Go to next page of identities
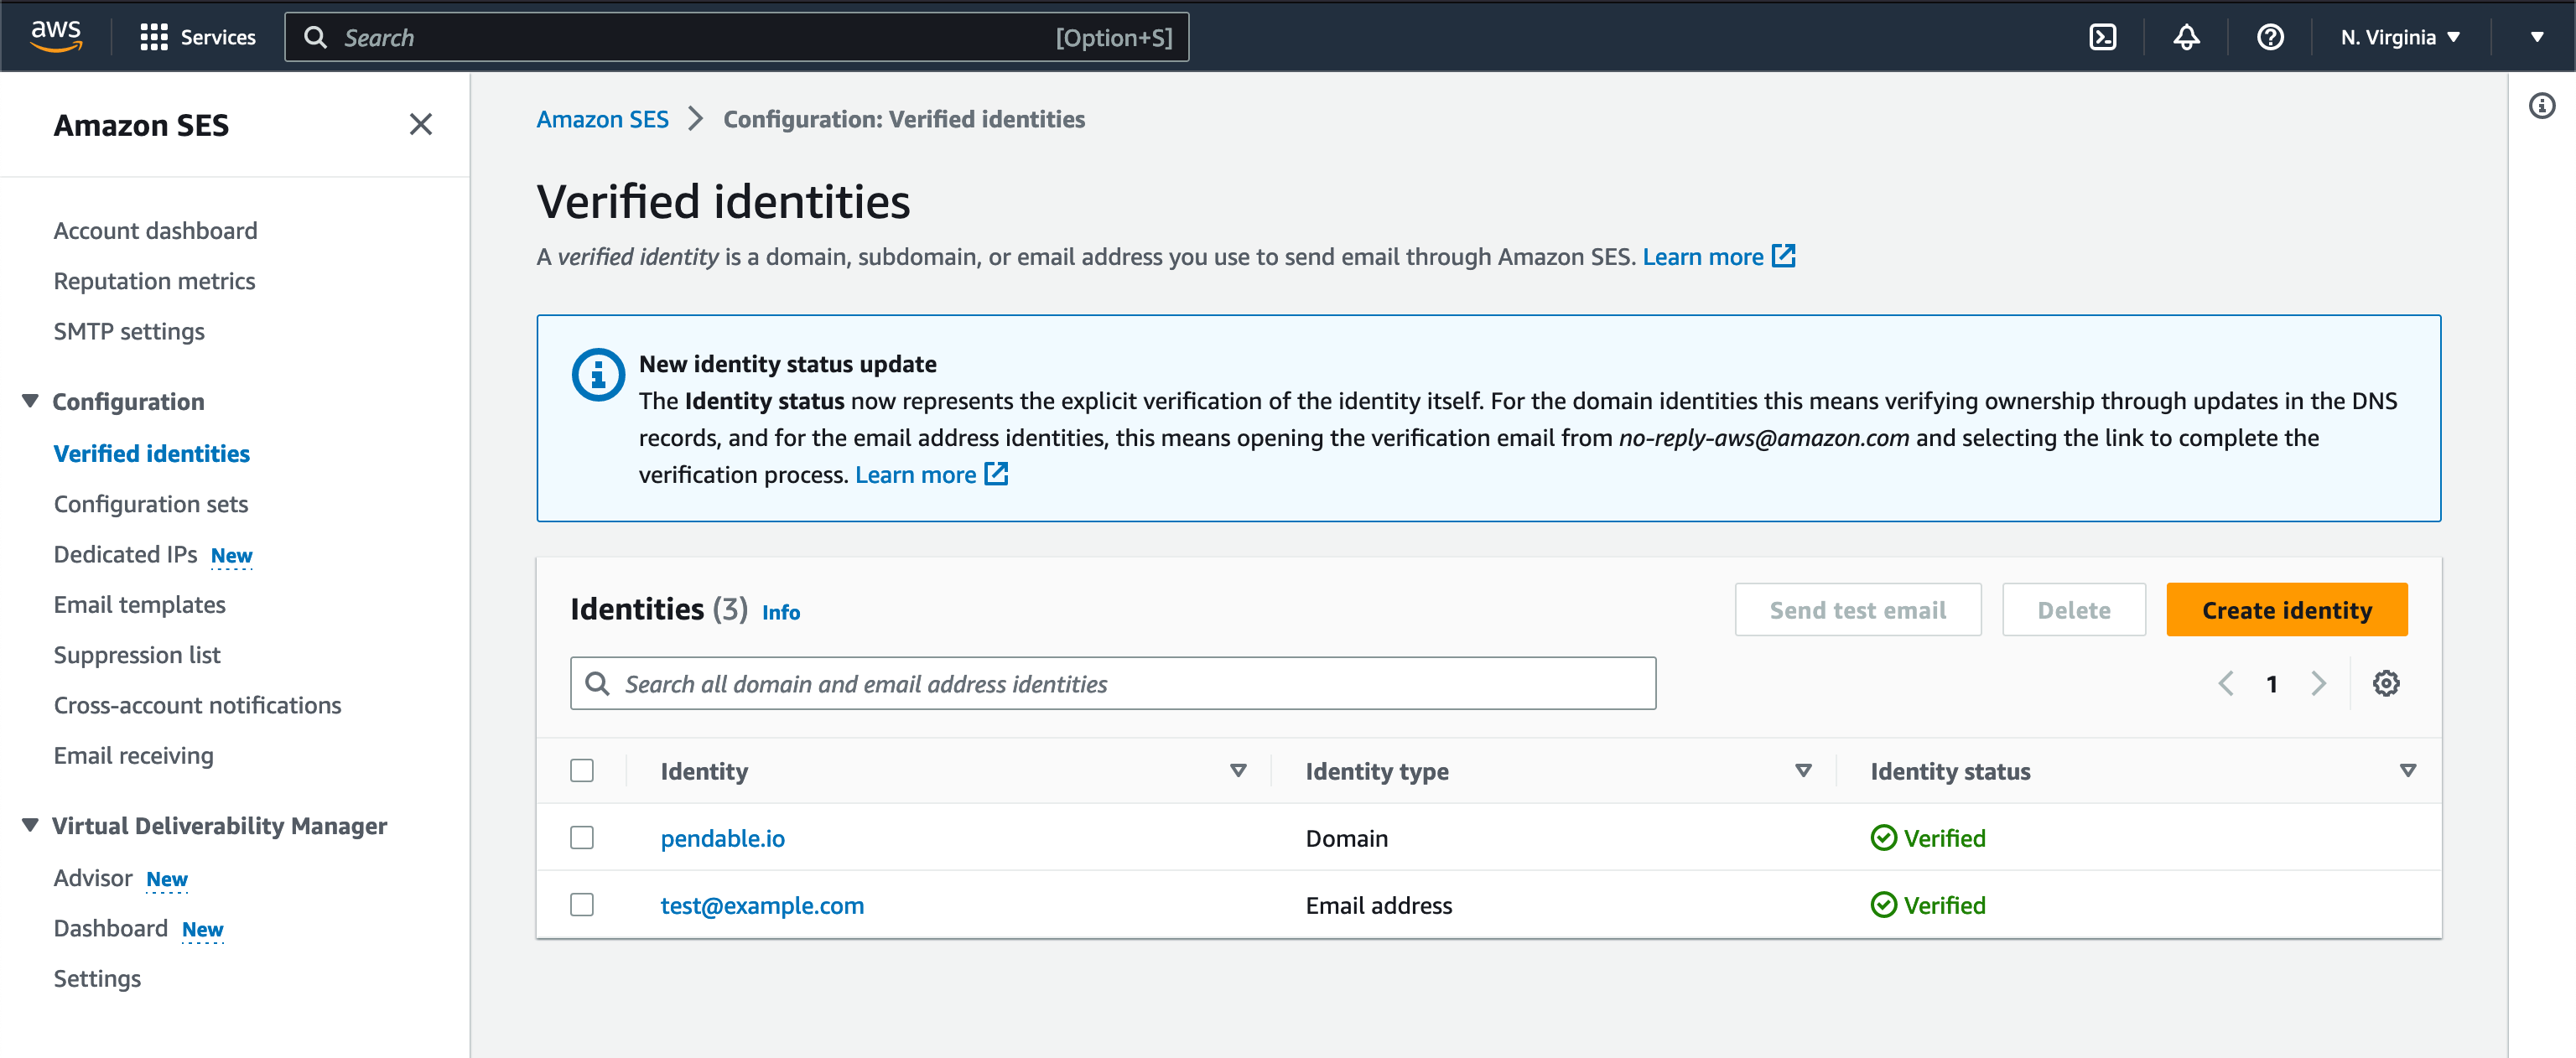Image resolution: width=2576 pixels, height=1058 pixels. 2318,683
